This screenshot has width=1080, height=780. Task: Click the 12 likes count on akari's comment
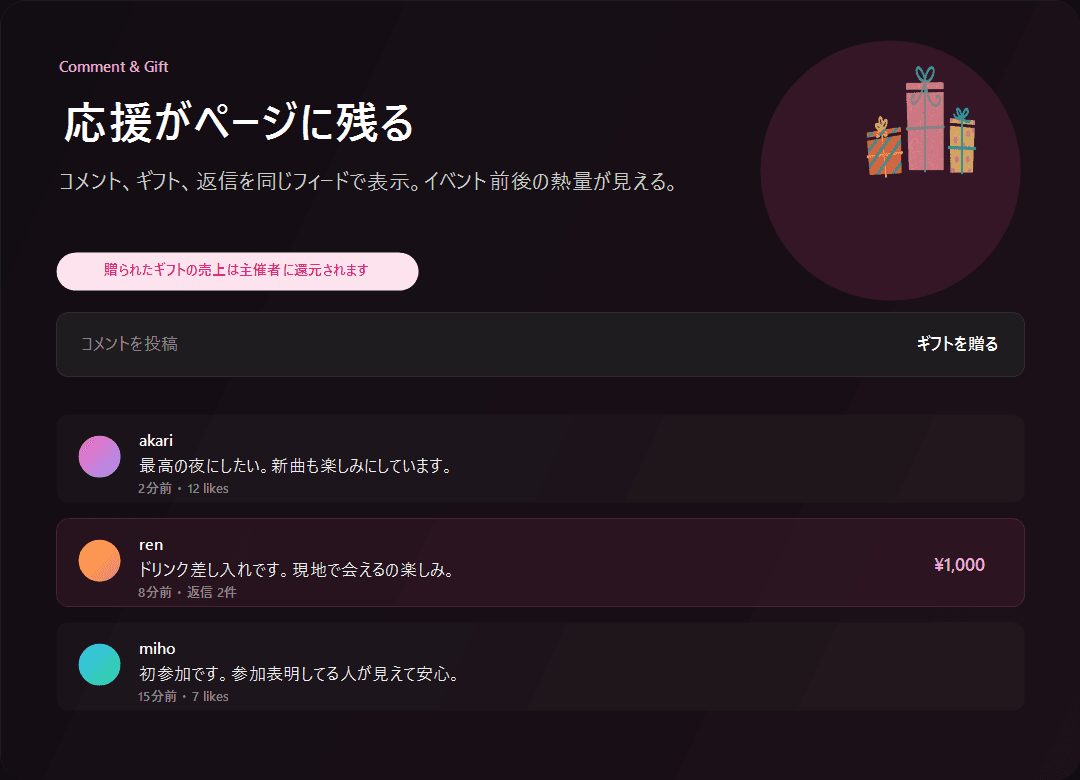[x=208, y=489]
